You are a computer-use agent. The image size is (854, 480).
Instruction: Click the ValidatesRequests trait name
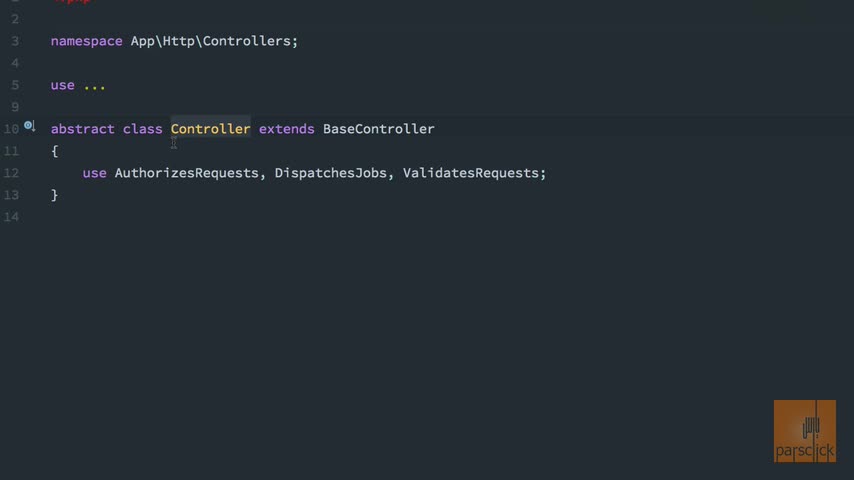(x=471, y=173)
